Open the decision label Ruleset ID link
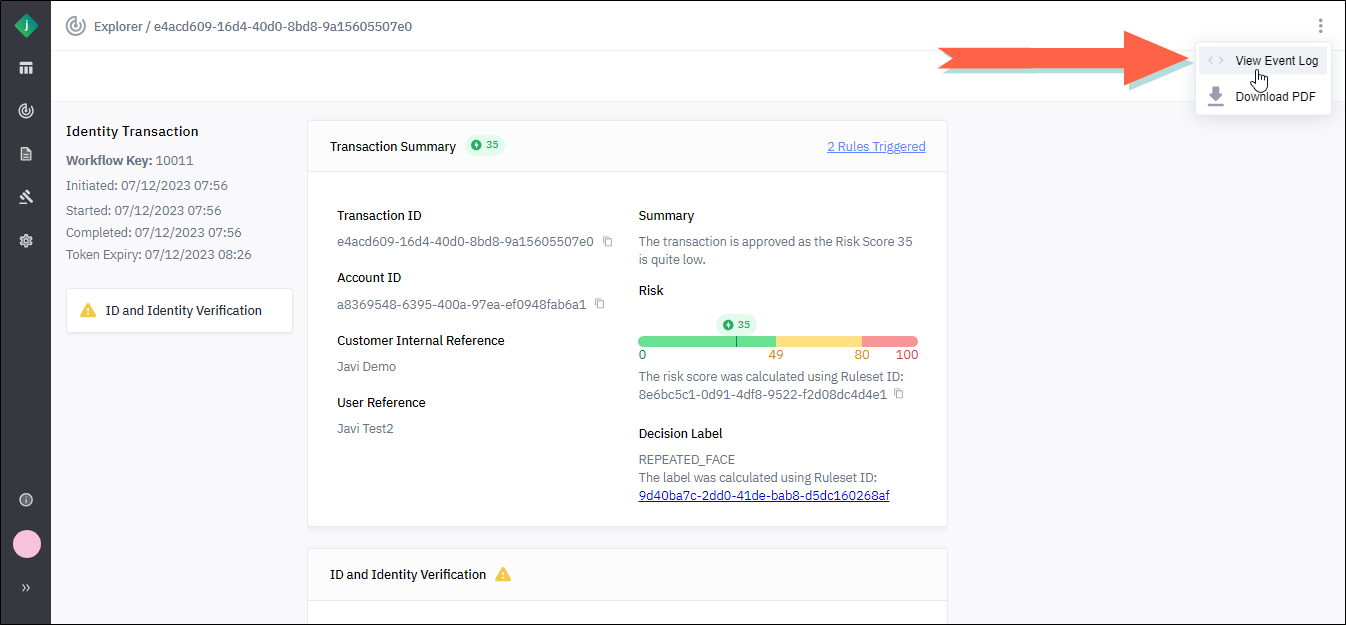Viewport: 1346px width, 625px height. point(763,496)
